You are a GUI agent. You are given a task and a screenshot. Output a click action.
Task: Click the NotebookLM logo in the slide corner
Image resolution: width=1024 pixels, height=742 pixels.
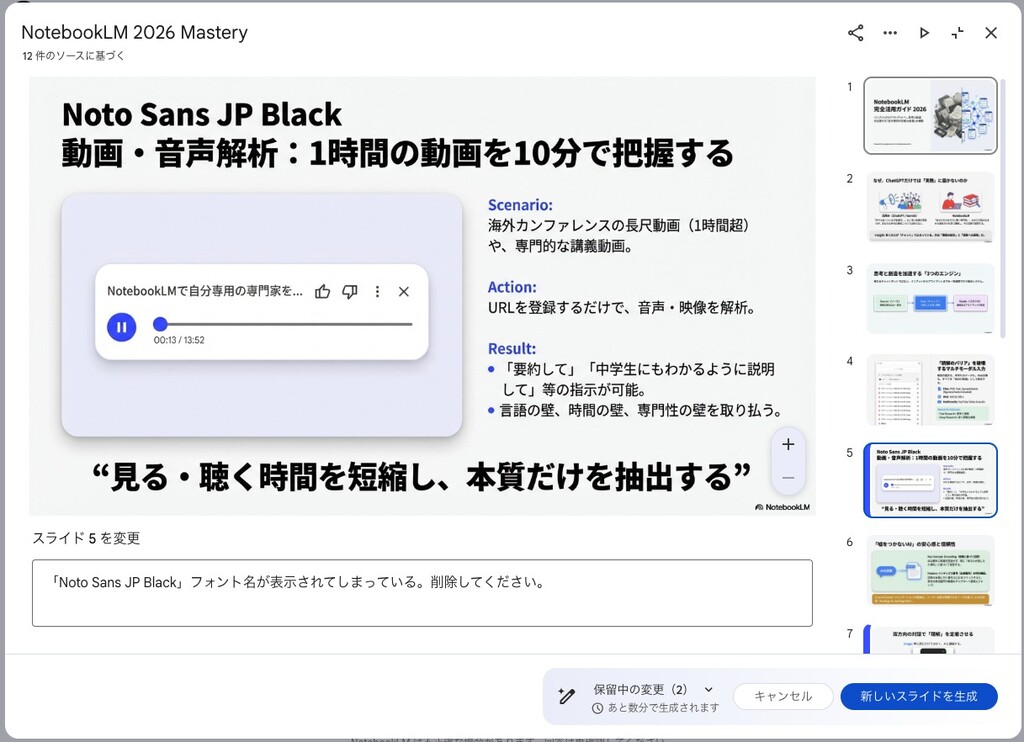point(782,507)
